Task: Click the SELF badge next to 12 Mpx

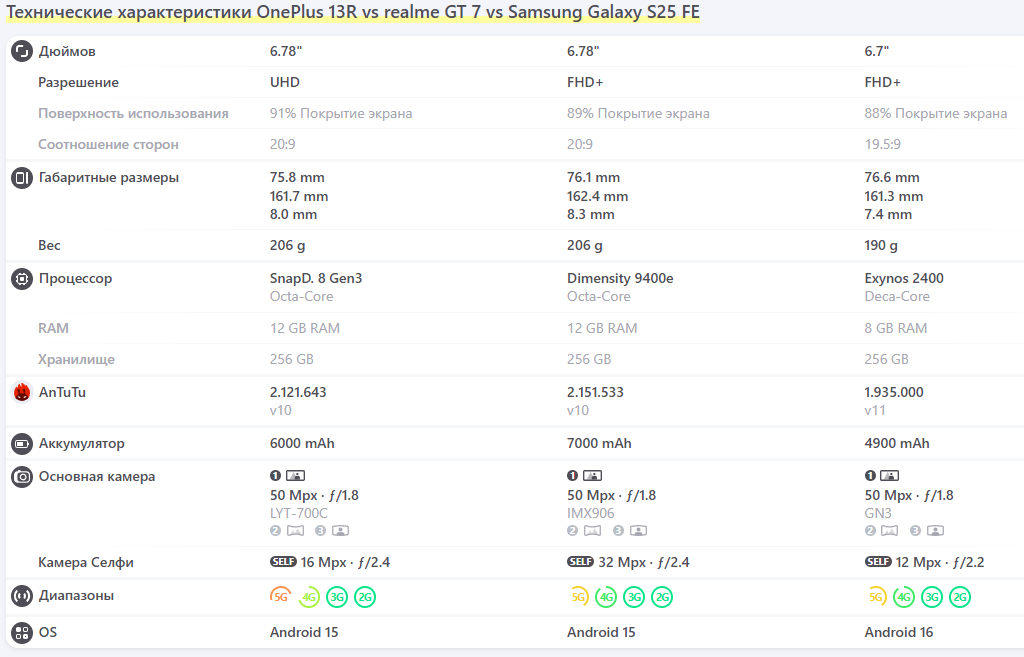Action: click(878, 562)
